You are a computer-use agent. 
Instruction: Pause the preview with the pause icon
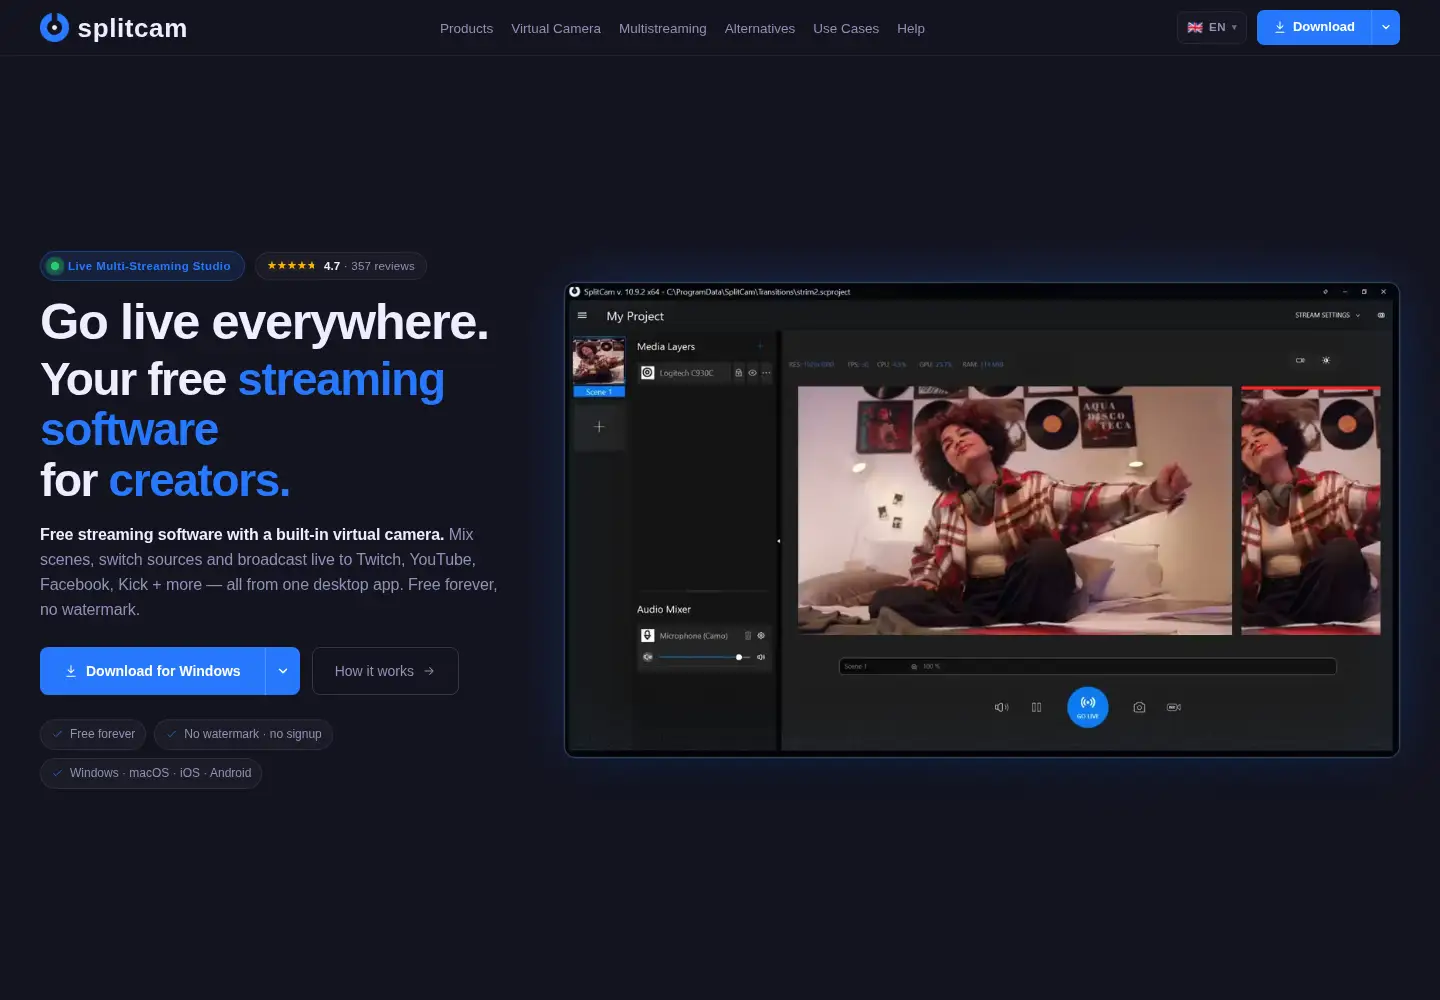pos(1037,707)
